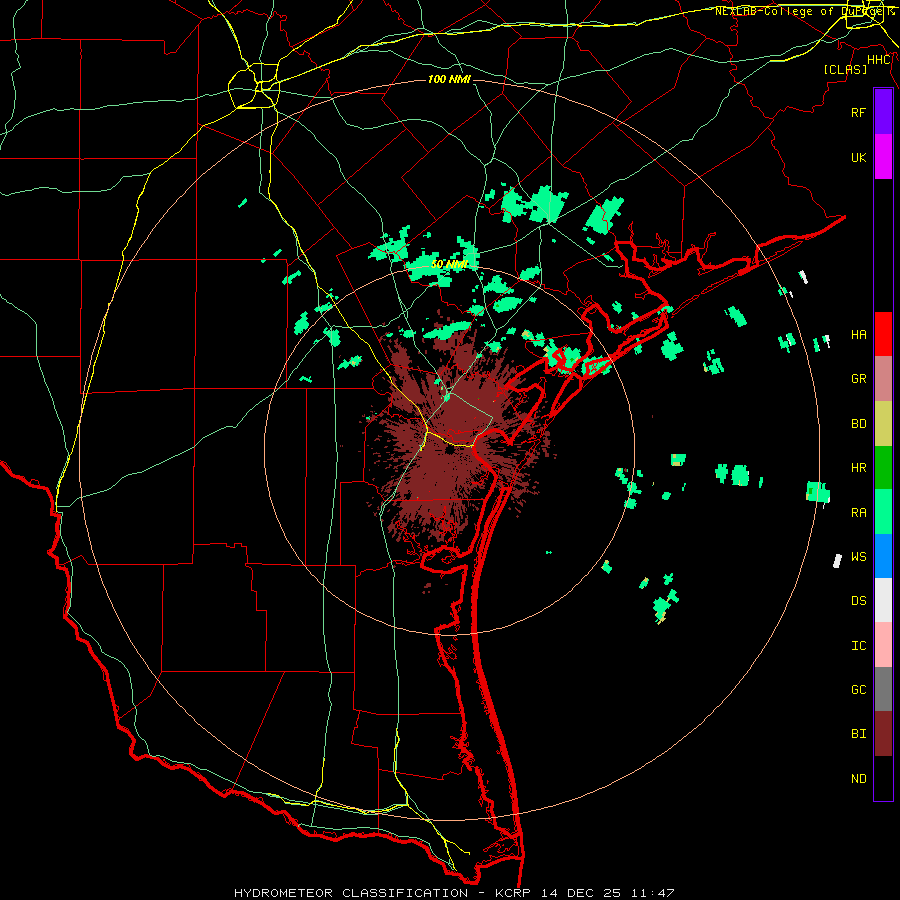
Task: Click the white DS legend swatch
Action: [x=883, y=600]
